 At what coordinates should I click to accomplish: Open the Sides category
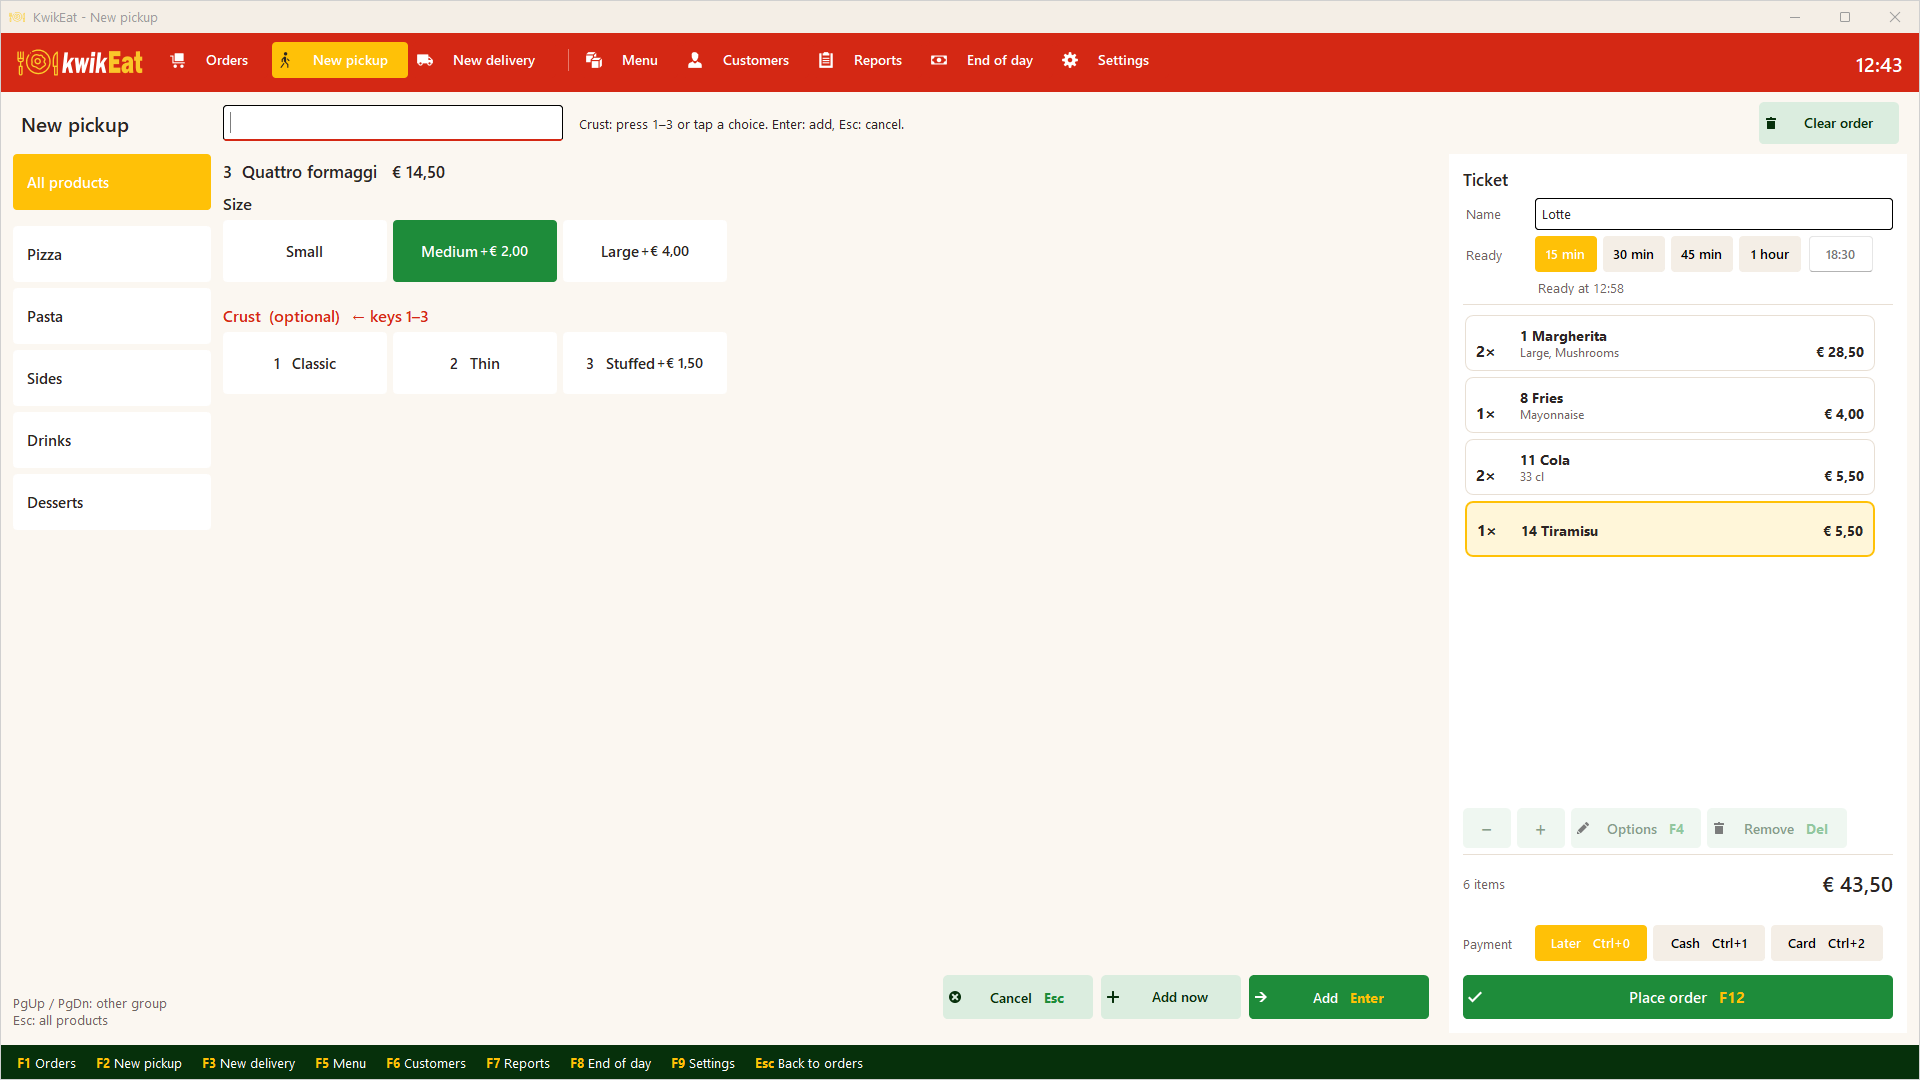pos(112,378)
